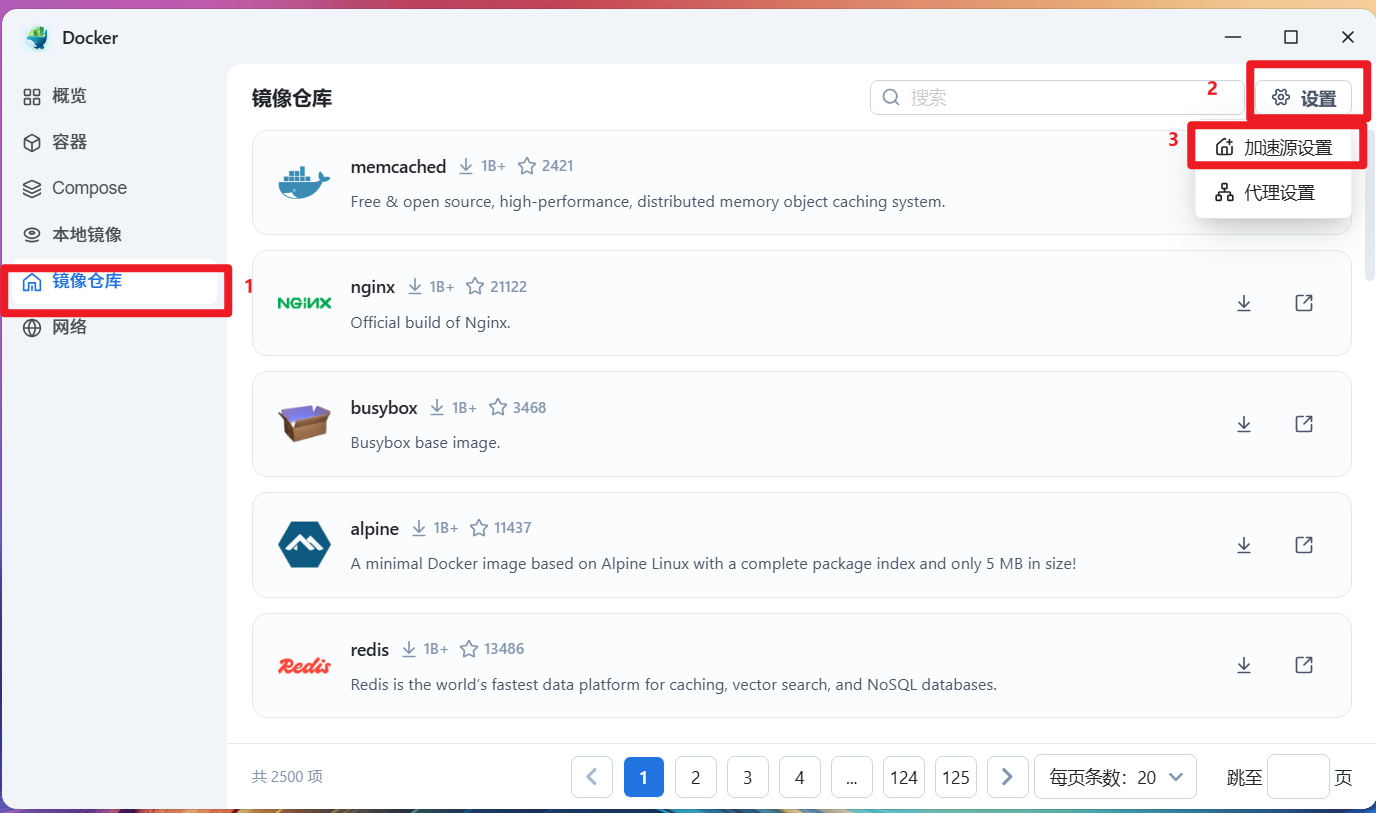
Task: Open the 容器 containers section
Action: coord(70,142)
